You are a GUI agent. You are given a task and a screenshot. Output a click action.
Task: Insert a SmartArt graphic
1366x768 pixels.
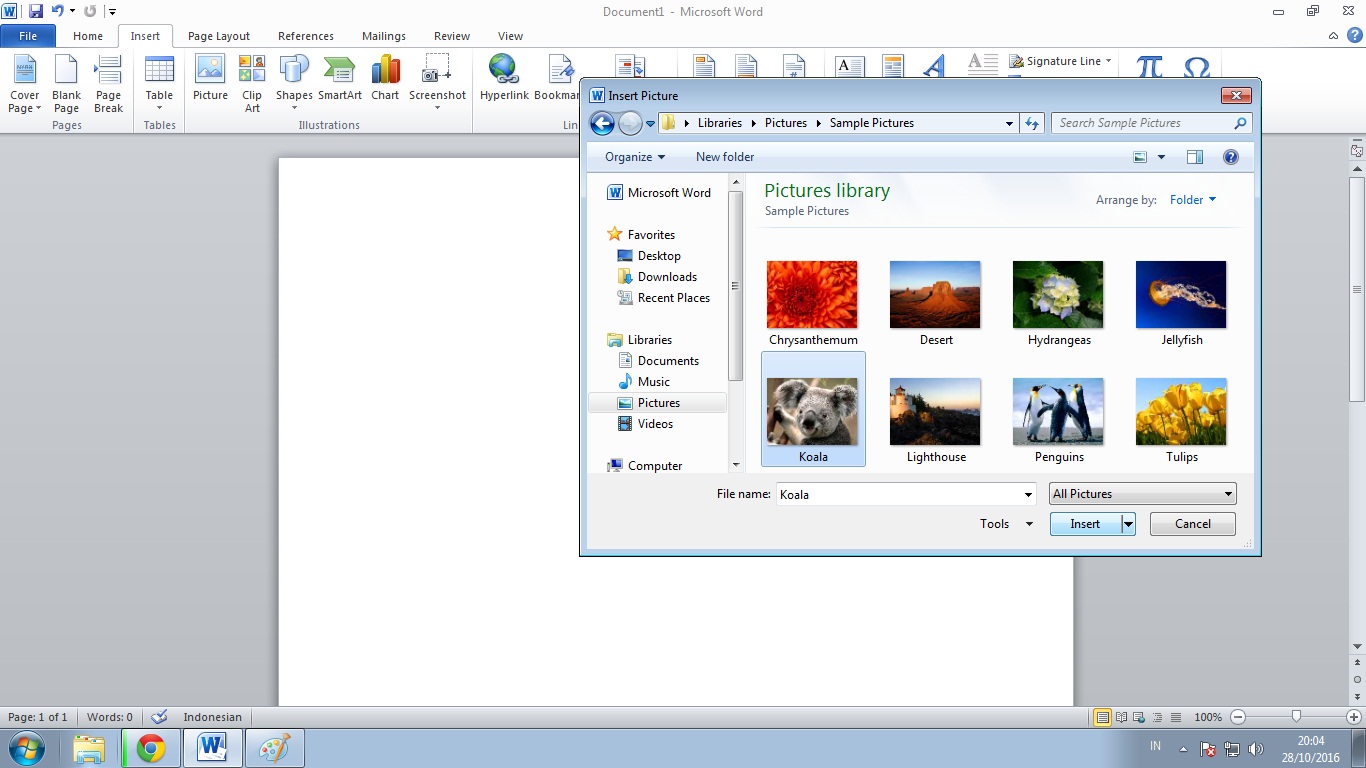340,78
